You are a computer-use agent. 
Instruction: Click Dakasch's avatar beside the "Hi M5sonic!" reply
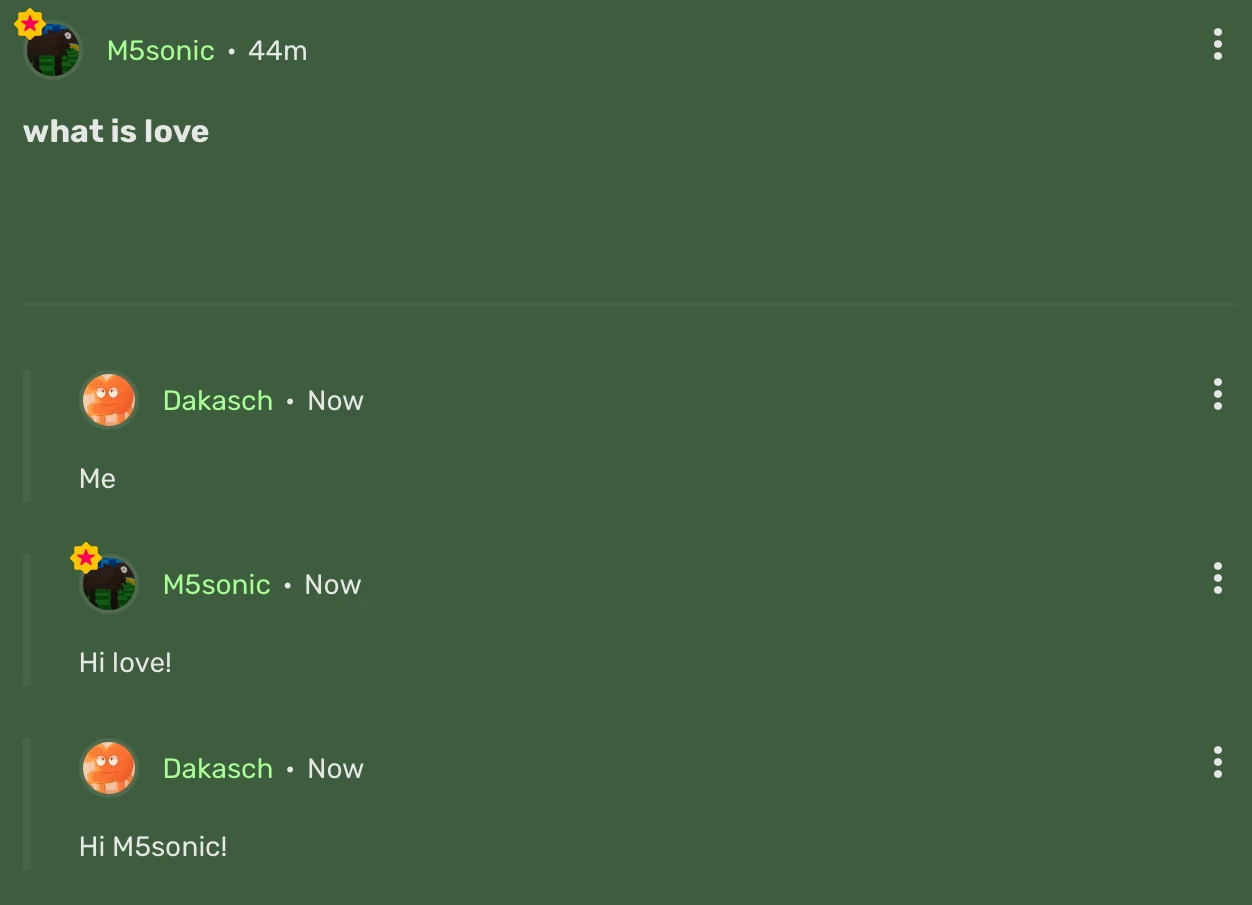(108, 768)
